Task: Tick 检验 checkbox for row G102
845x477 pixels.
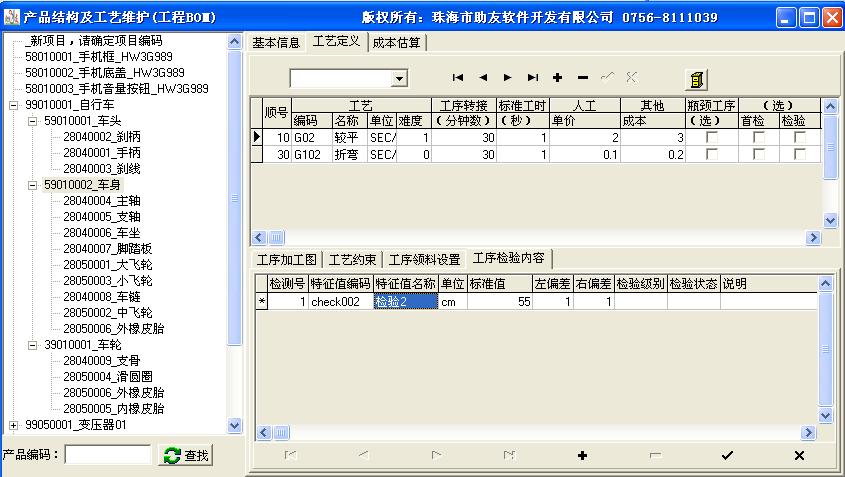Action: point(800,155)
